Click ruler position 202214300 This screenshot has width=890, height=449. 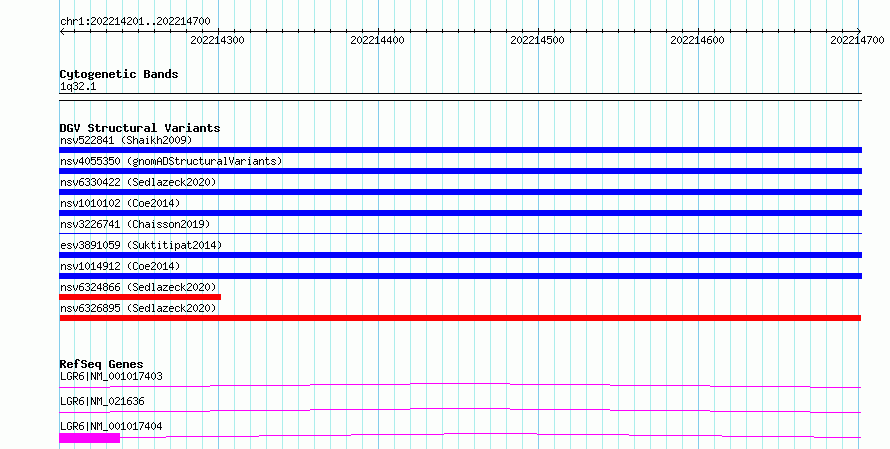pos(217,40)
